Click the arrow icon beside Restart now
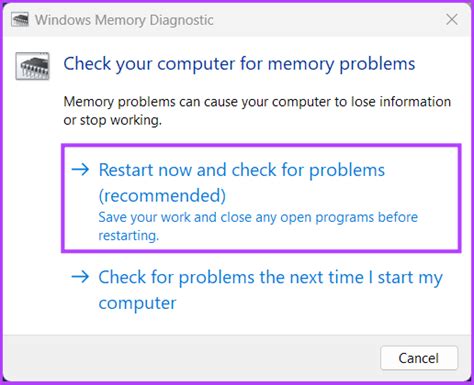The width and height of the screenshot is (474, 385). (80, 170)
